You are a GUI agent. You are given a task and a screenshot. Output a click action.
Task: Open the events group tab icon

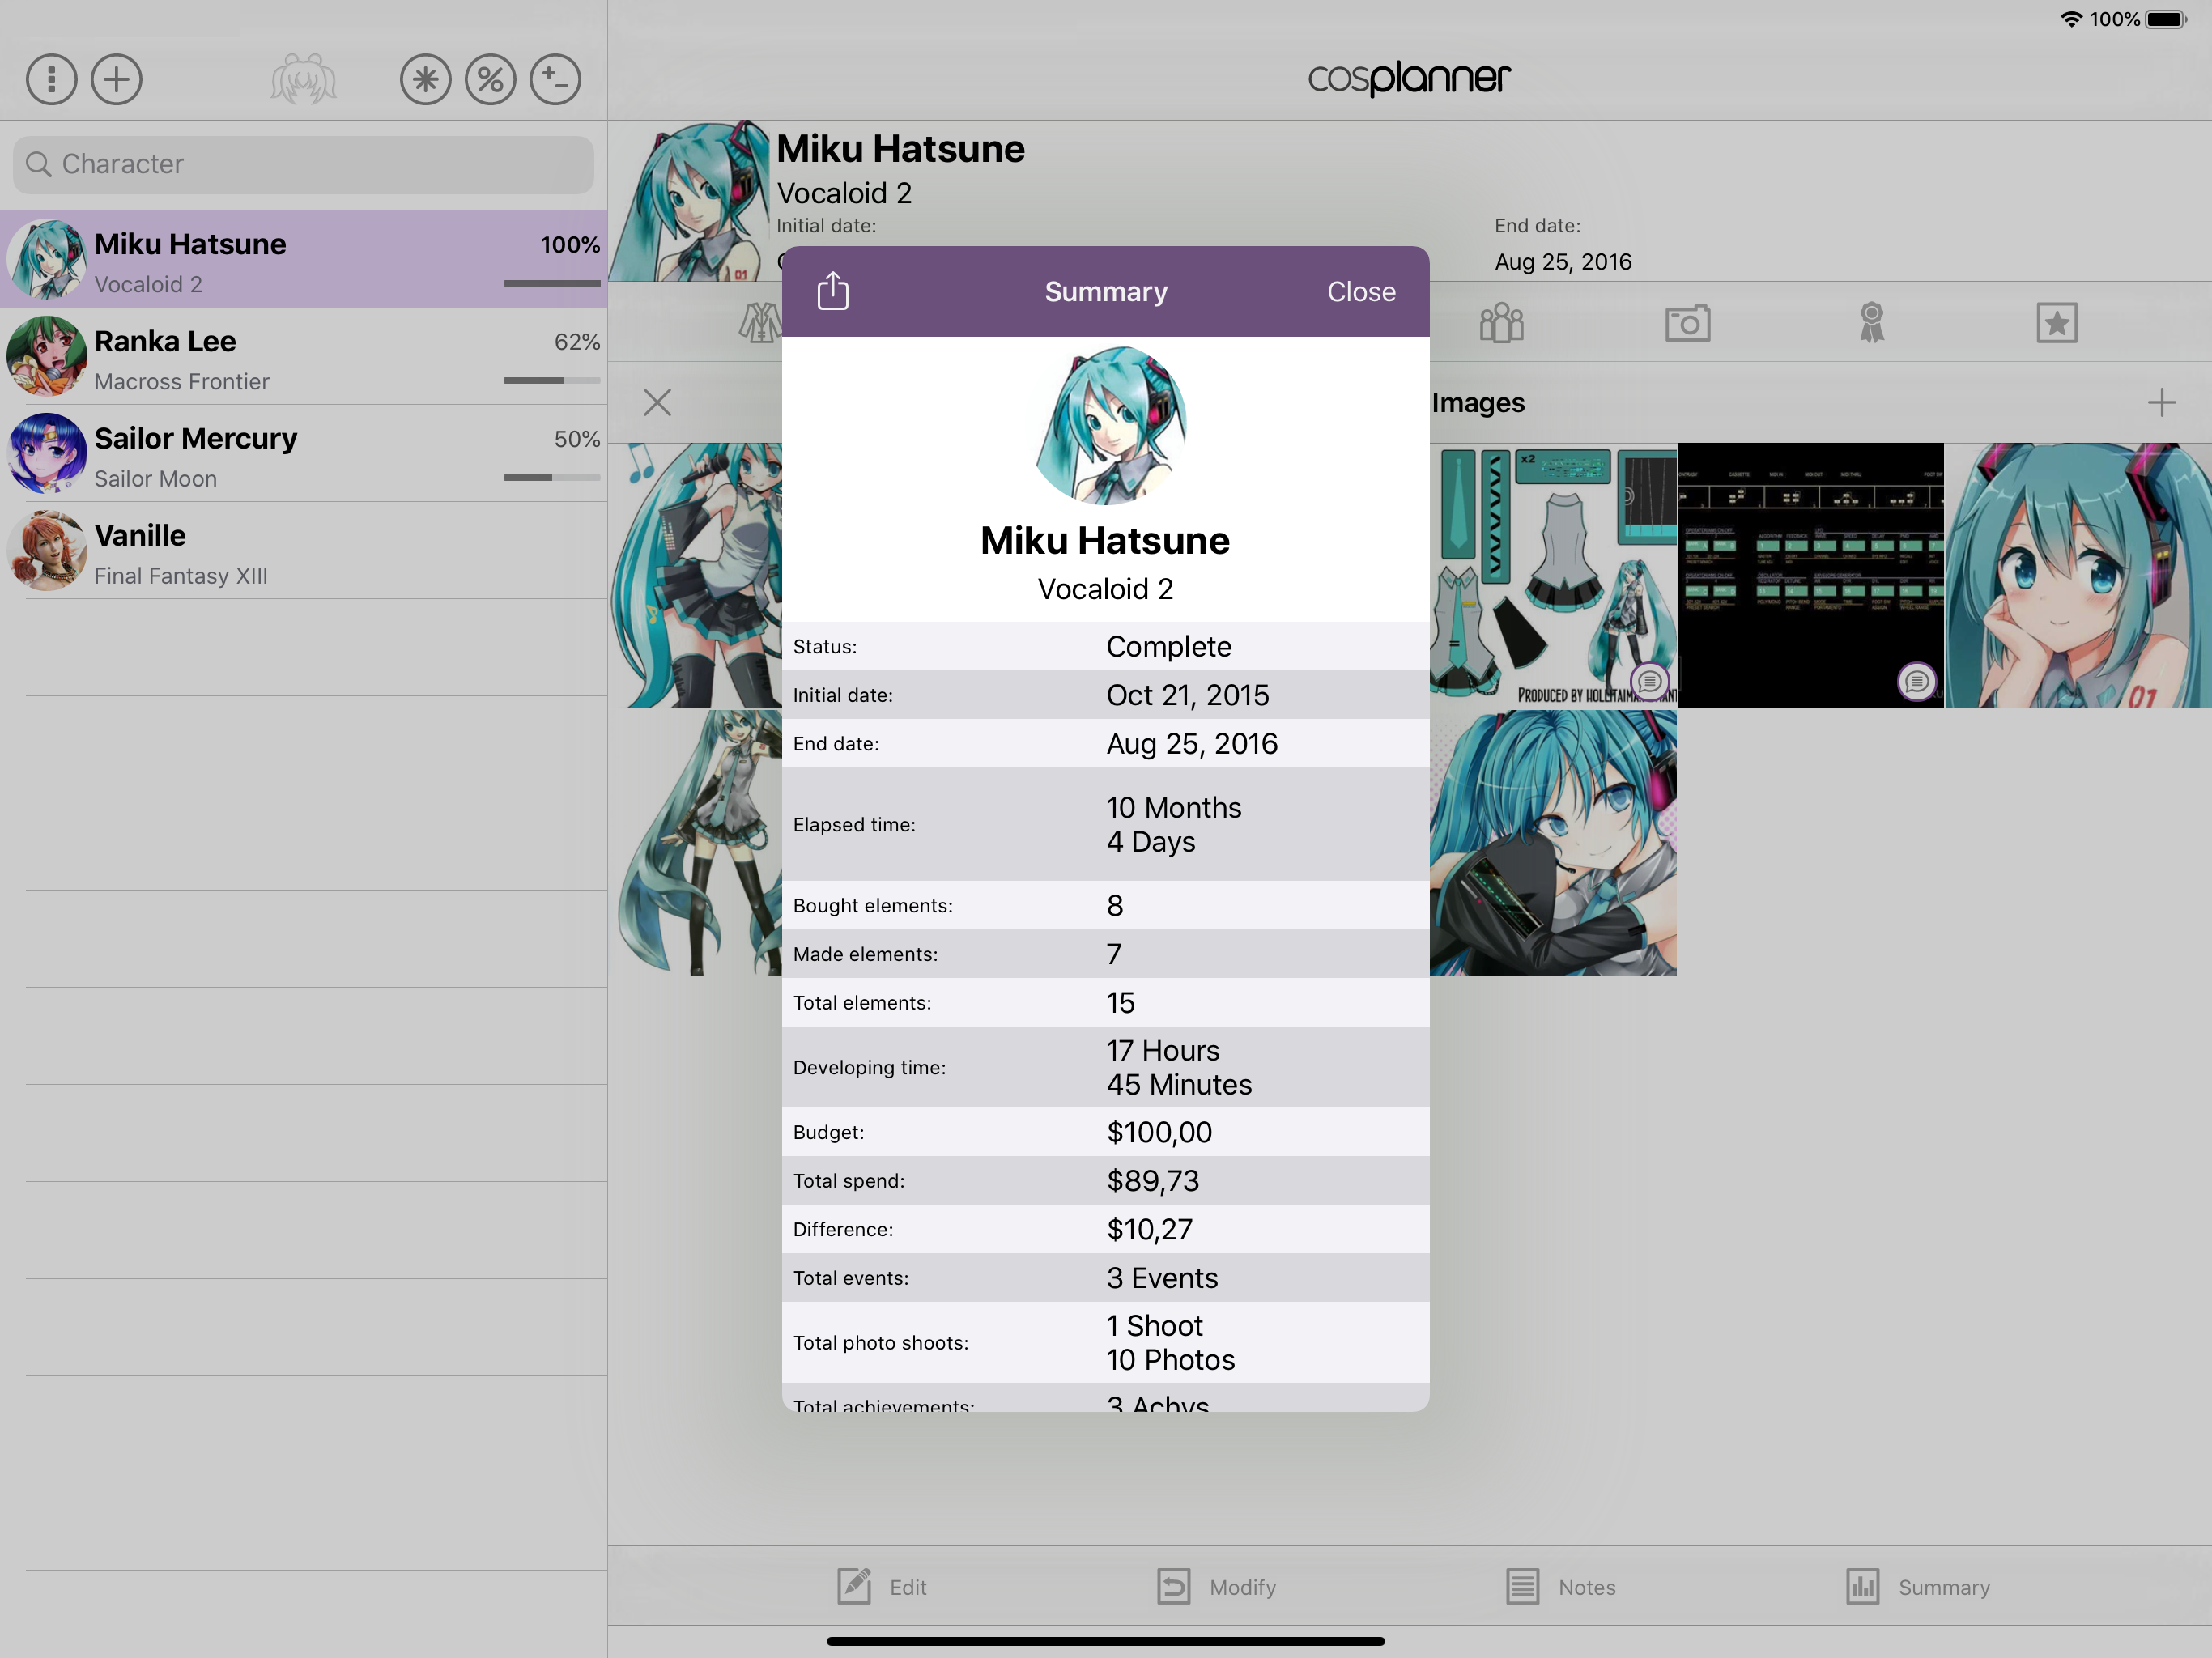click(1501, 323)
